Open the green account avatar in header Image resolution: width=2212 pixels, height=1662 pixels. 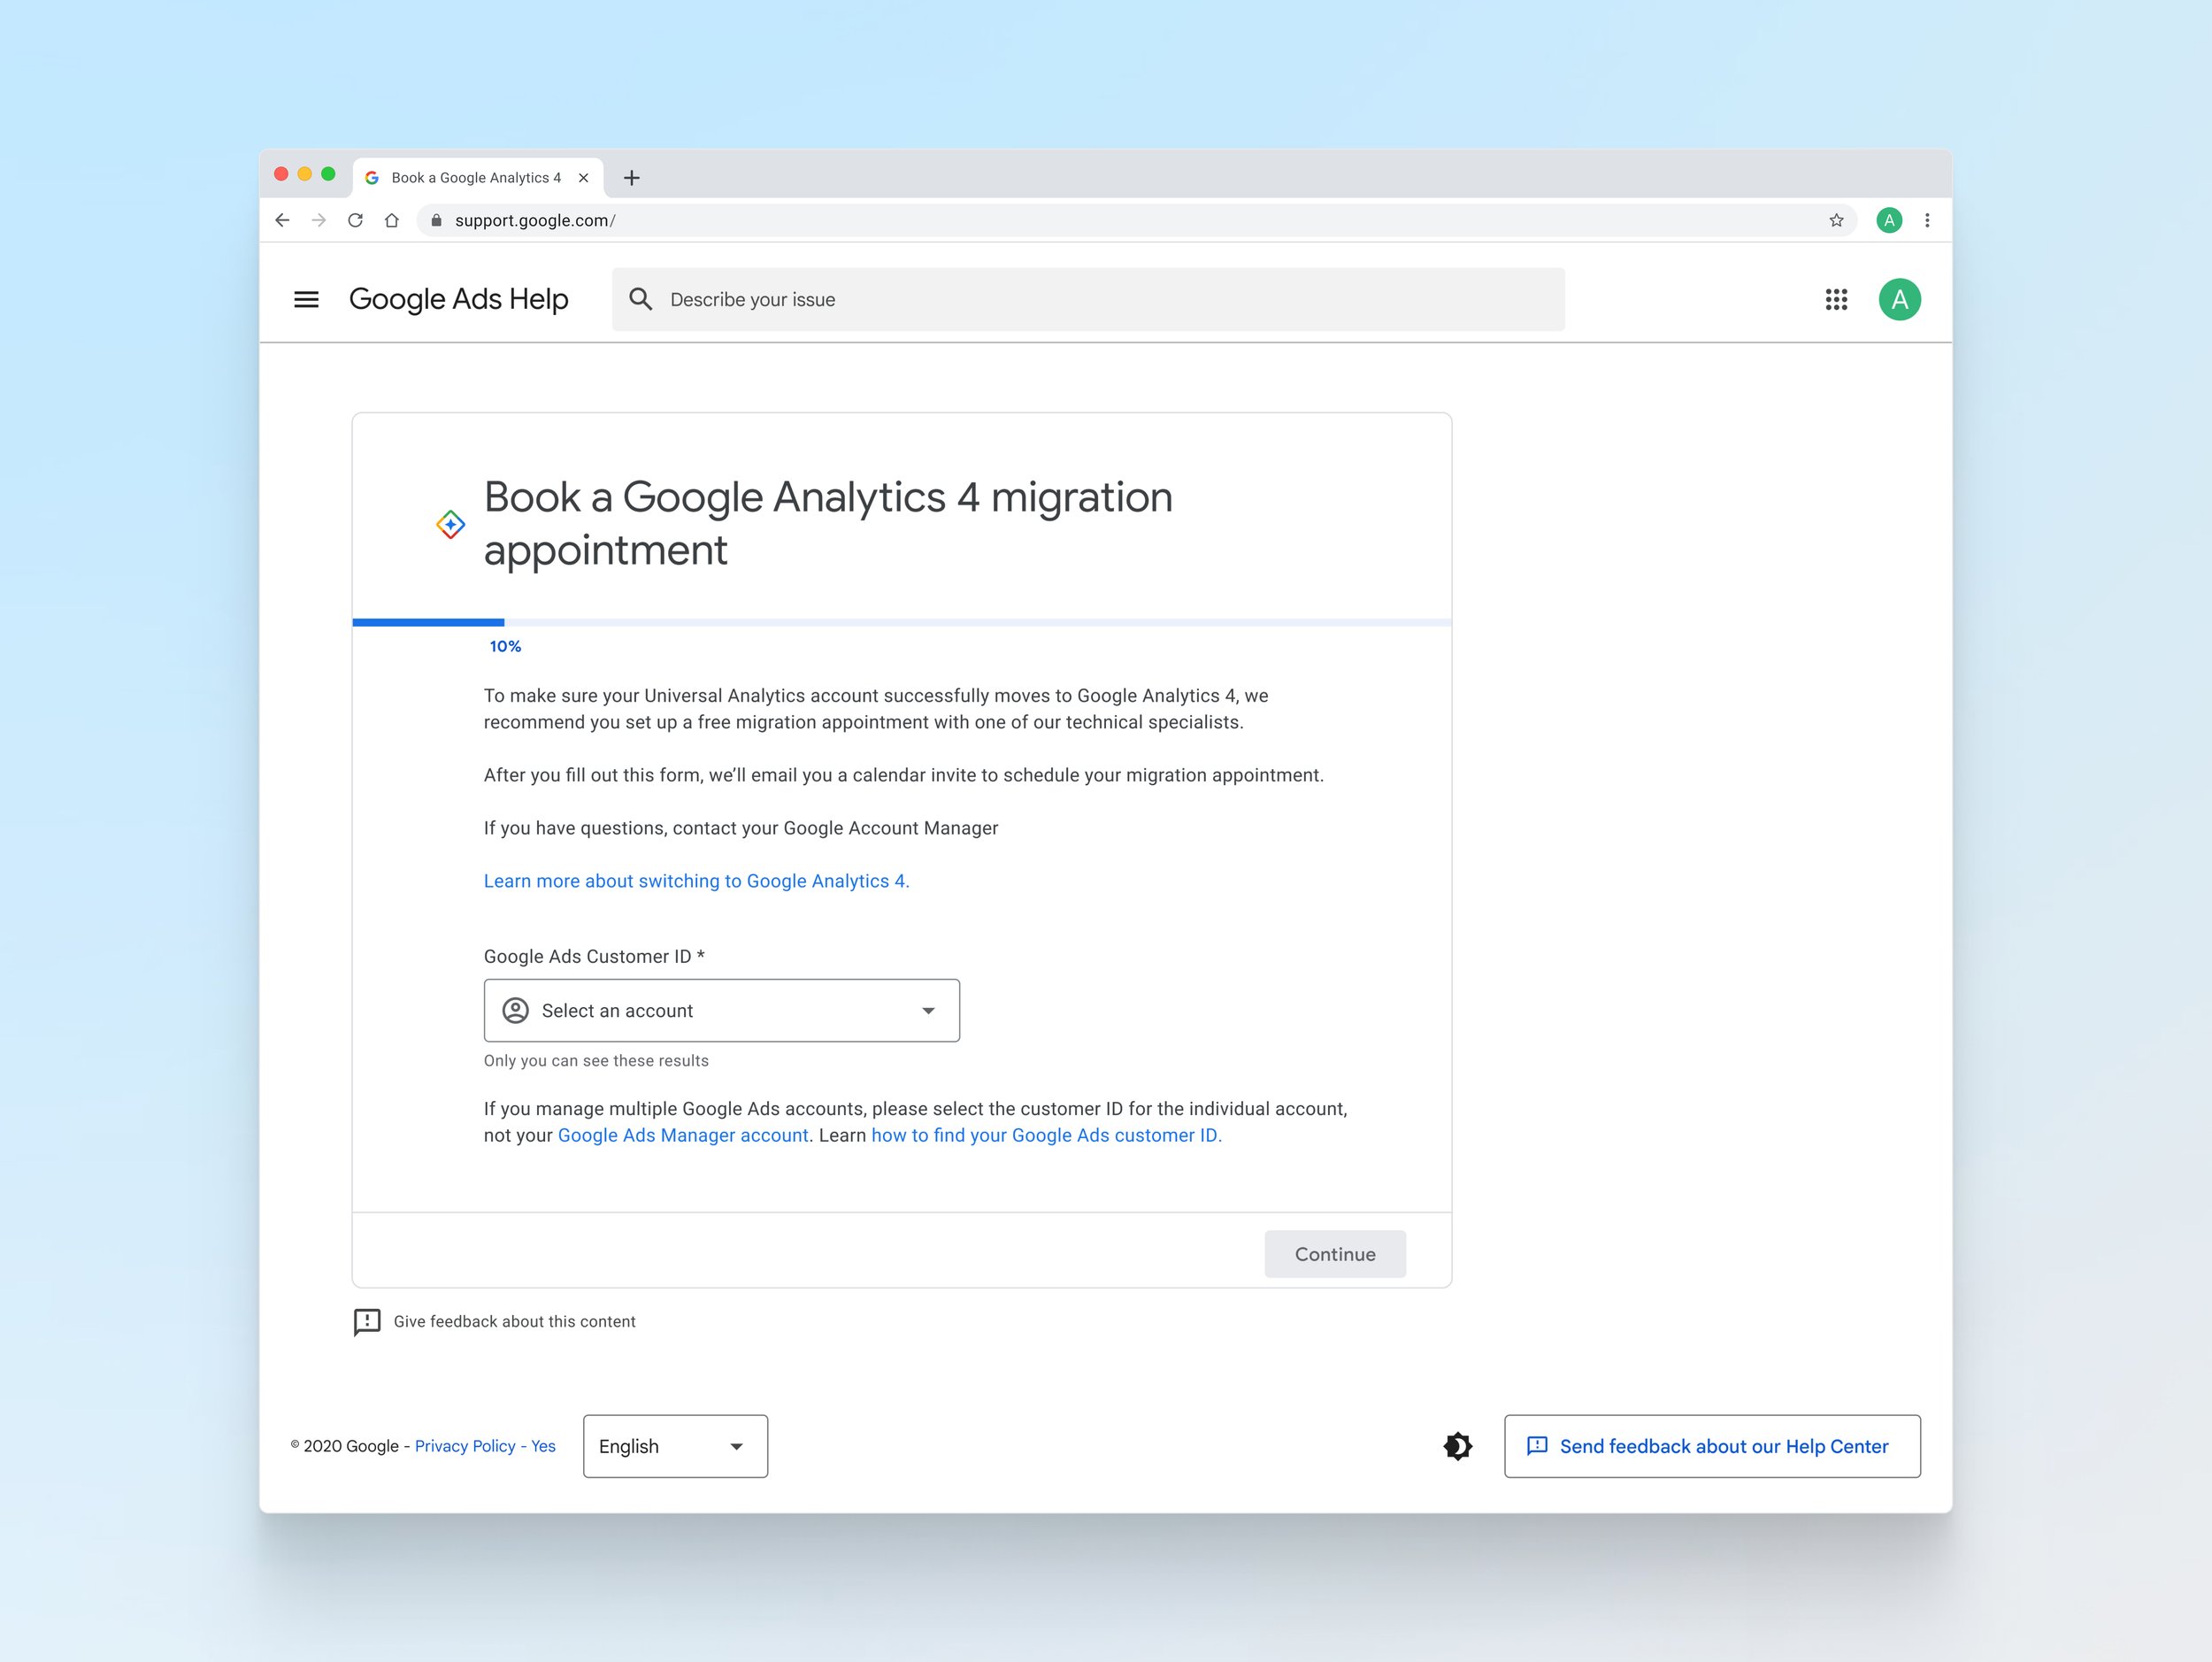[1899, 299]
